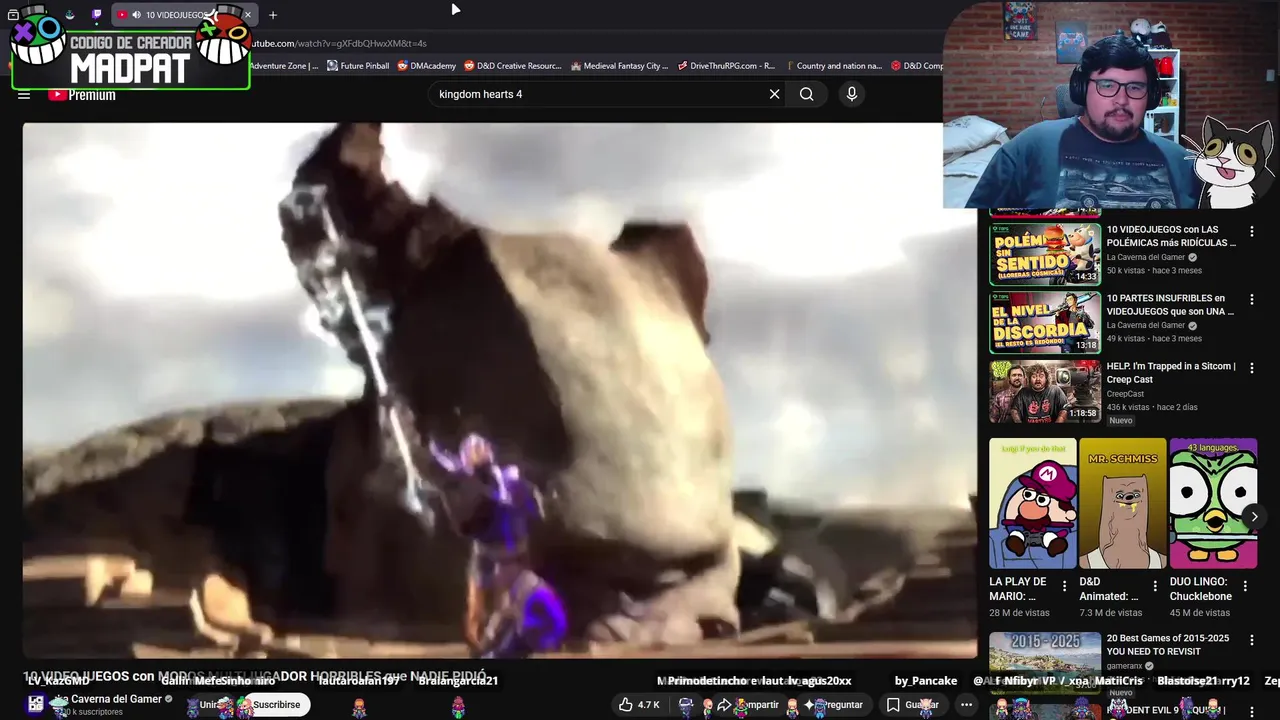
Task: Open more actions menu beside Guardar
Action: pos(966,705)
